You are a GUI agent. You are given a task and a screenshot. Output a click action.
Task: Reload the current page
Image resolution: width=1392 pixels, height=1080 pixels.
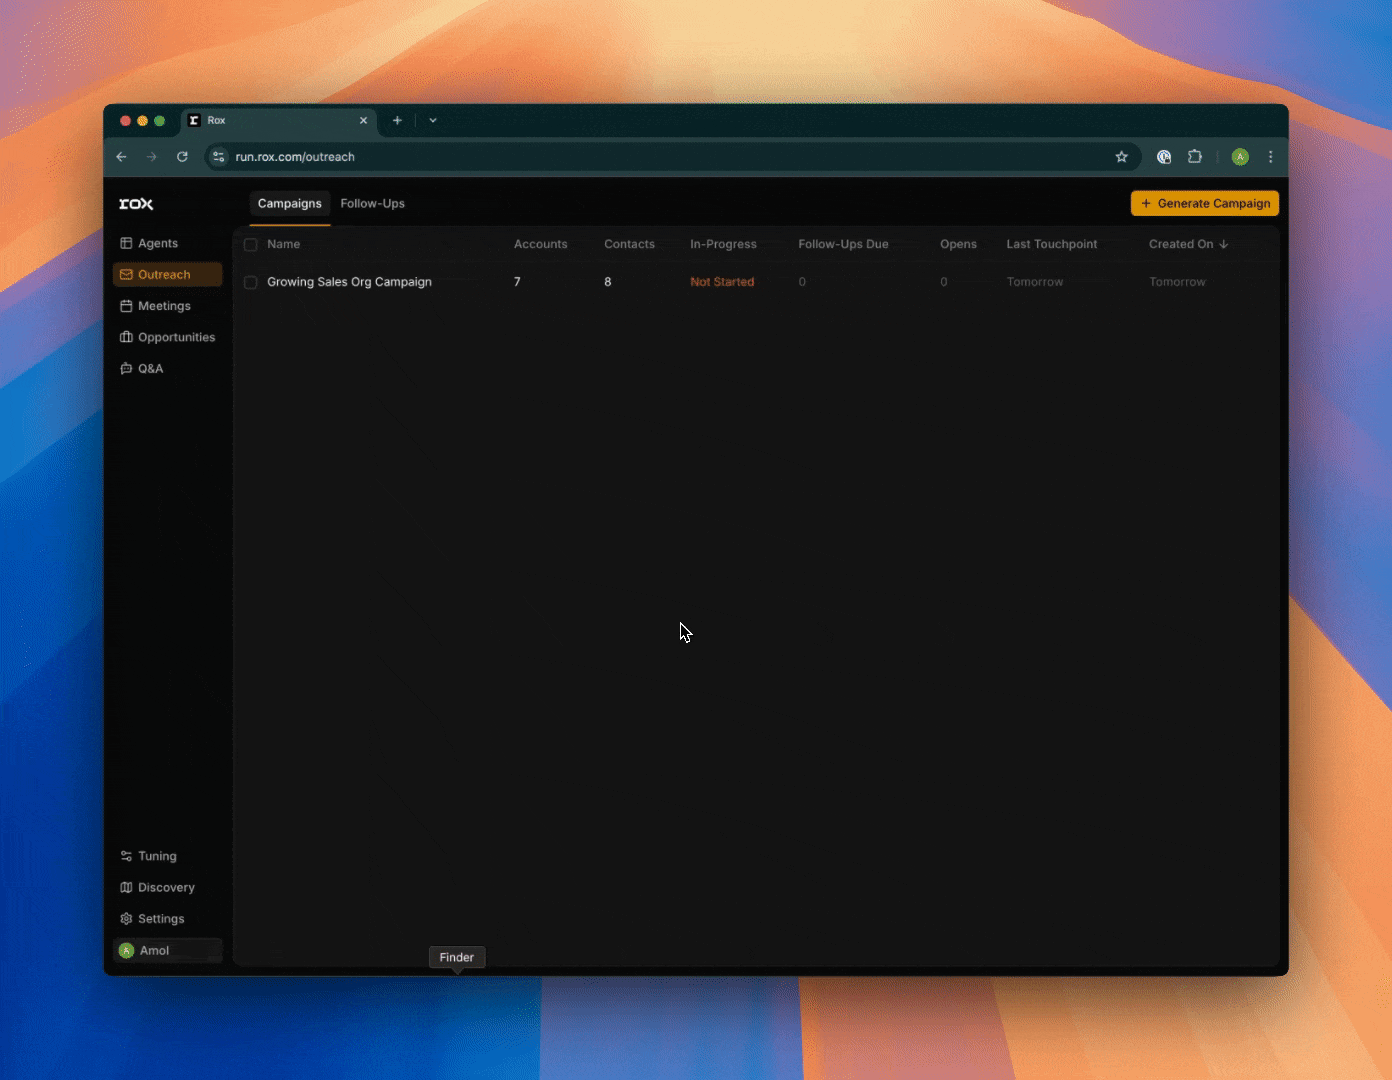(x=182, y=157)
